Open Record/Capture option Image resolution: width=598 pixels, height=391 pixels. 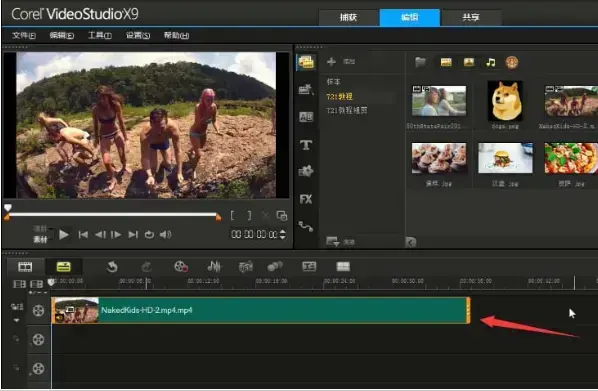point(181,267)
